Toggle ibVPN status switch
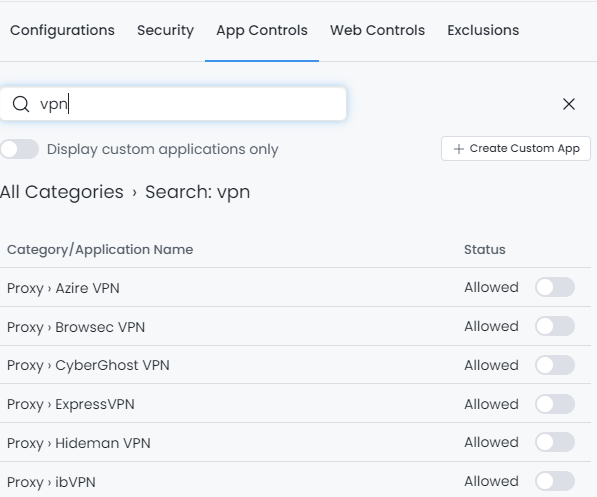 click(x=555, y=481)
